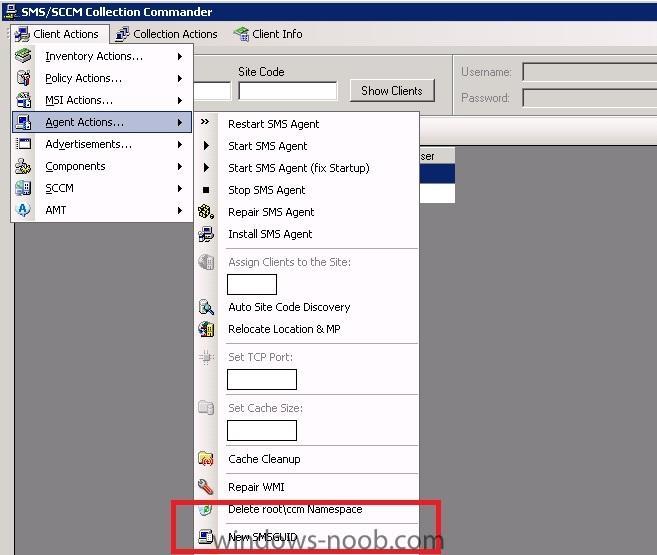Click the Cache Cleanup folder icon
The width and height of the screenshot is (657, 555).
click(x=206, y=459)
